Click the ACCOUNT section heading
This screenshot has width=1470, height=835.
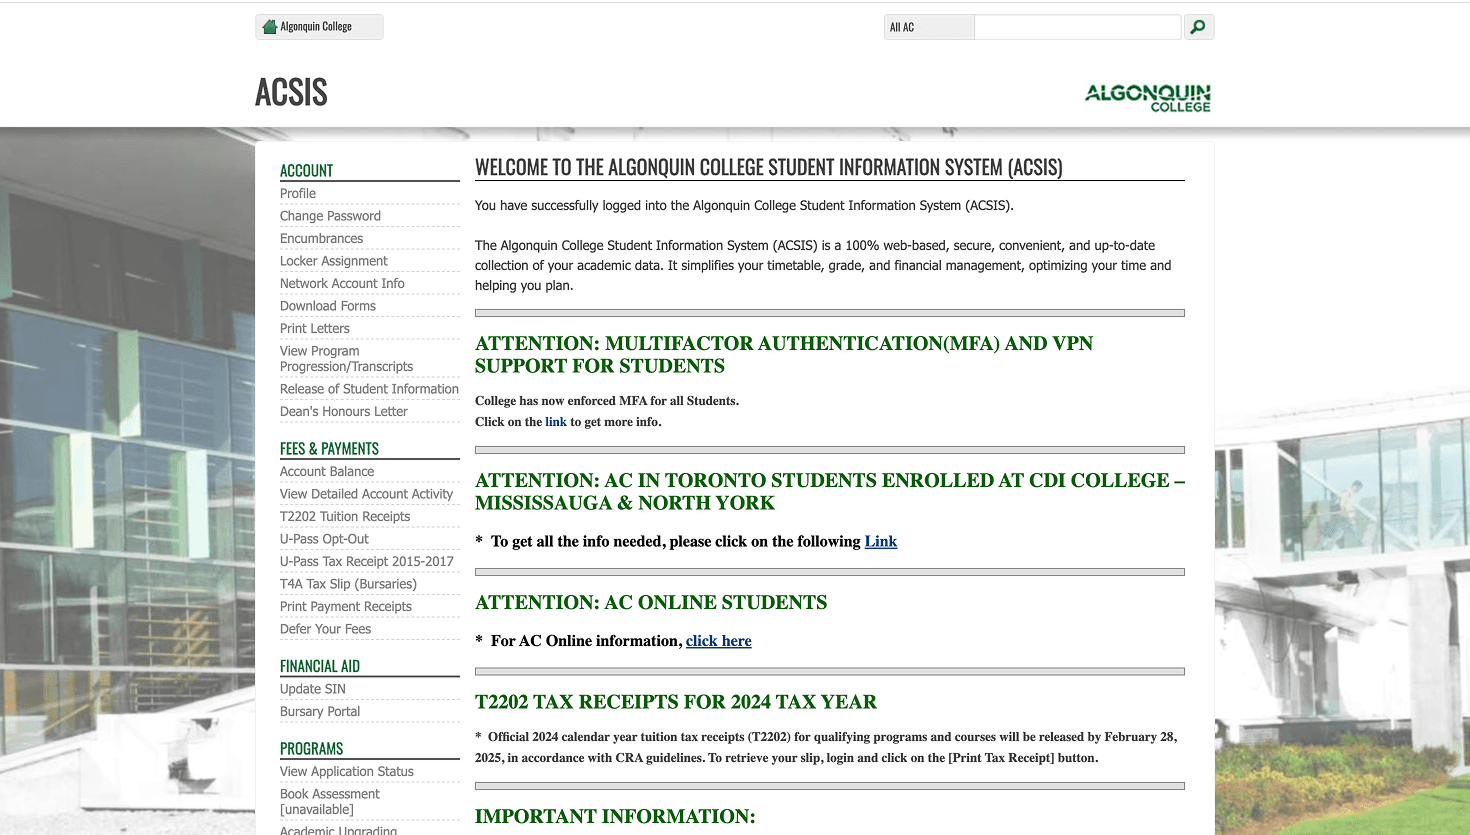(306, 170)
